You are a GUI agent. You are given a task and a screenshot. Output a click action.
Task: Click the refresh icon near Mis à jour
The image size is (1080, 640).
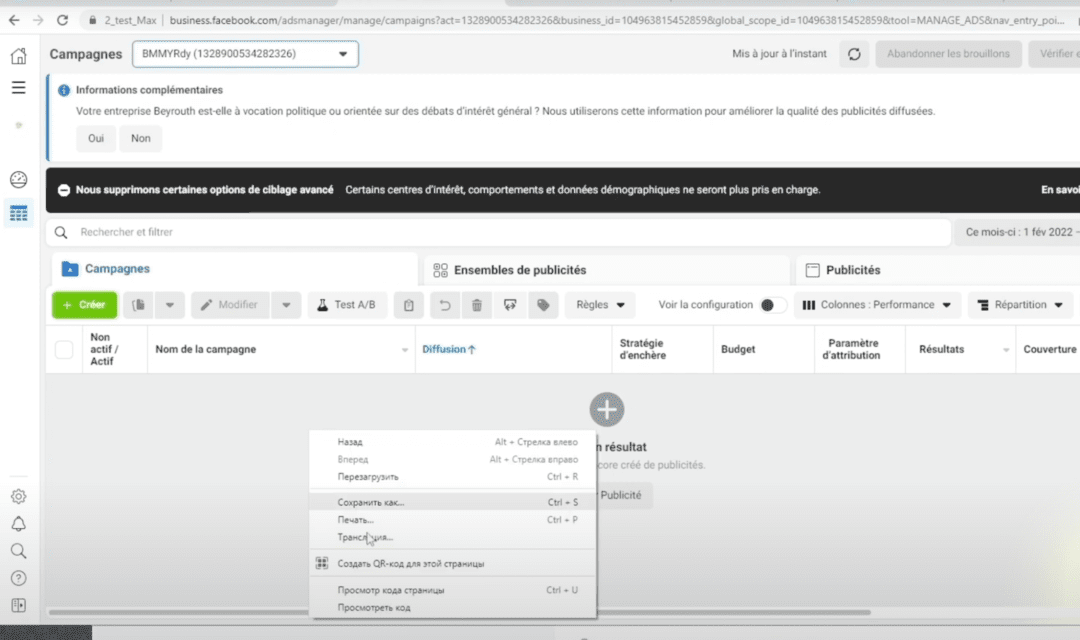(854, 54)
